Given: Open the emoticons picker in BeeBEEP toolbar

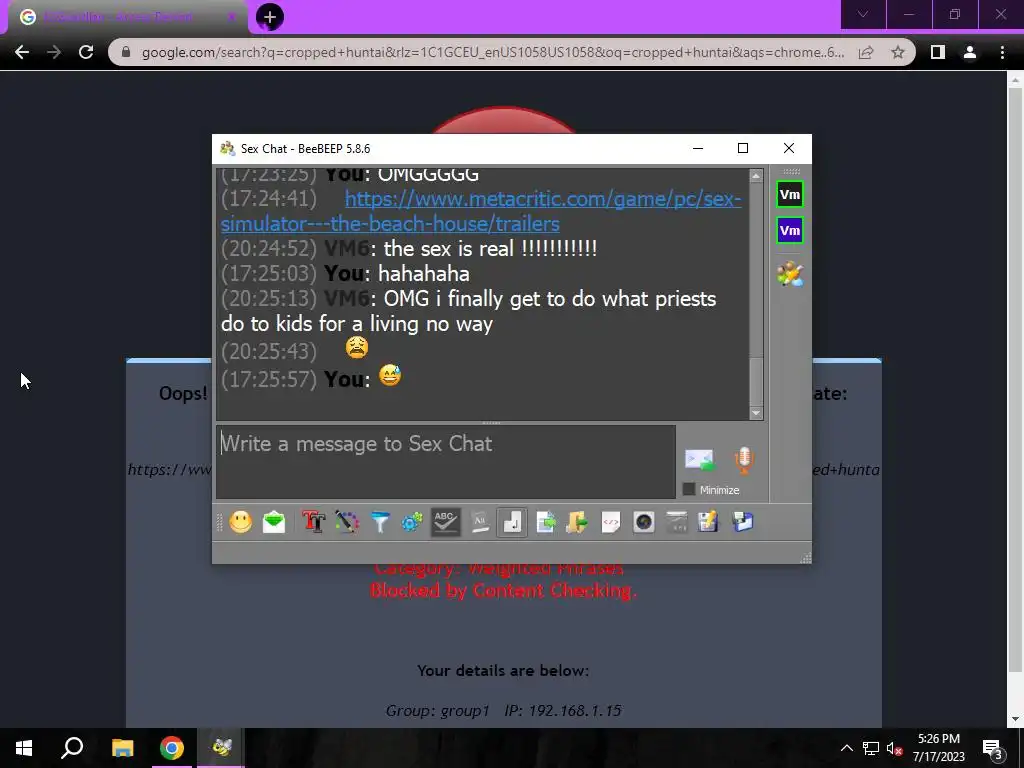Looking at the screenshot, I should [x=240, y=522].
